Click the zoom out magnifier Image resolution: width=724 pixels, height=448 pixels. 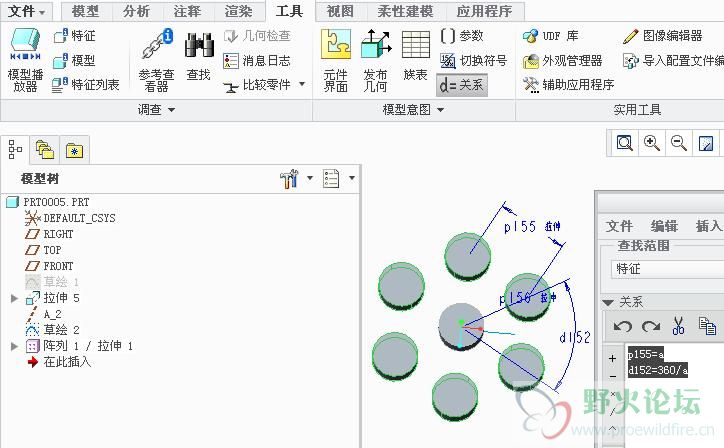click(x=679, y=143)
